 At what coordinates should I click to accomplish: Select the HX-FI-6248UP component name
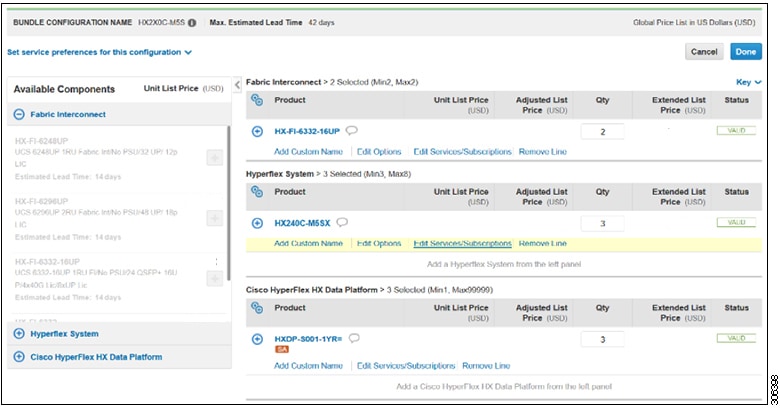(x=41, y=141)
